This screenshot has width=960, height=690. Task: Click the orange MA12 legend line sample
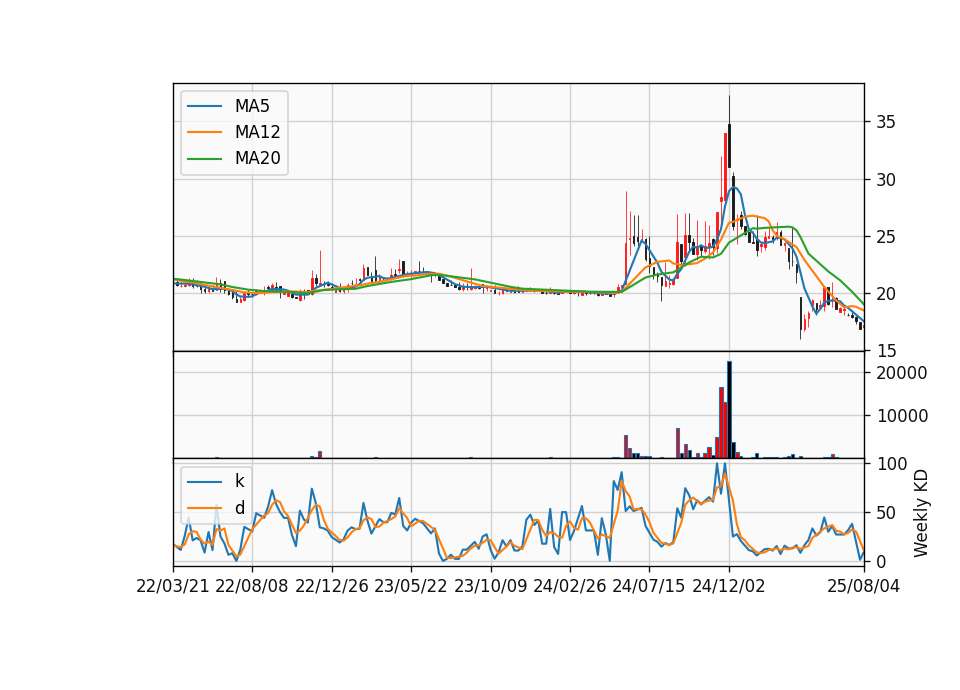point(204,132)
